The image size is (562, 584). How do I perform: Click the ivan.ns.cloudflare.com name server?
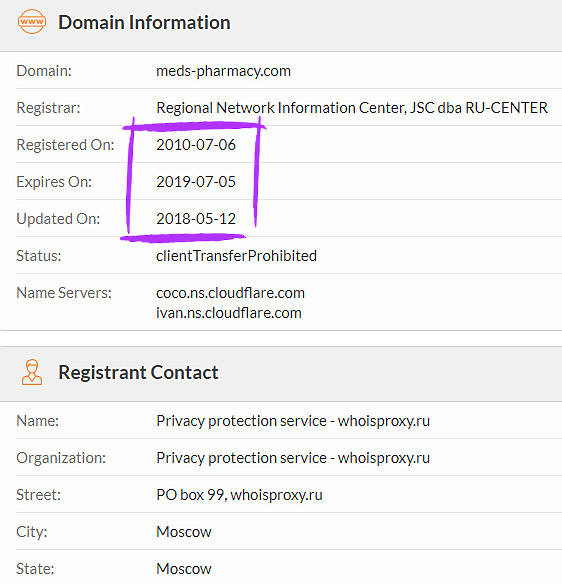pos(229,313)
